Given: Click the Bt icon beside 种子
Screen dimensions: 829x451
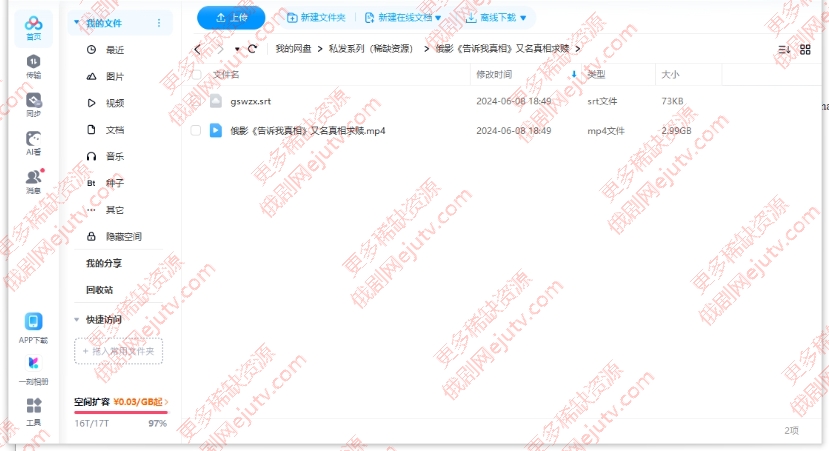Looking at the screenshot, I should 91,183.
